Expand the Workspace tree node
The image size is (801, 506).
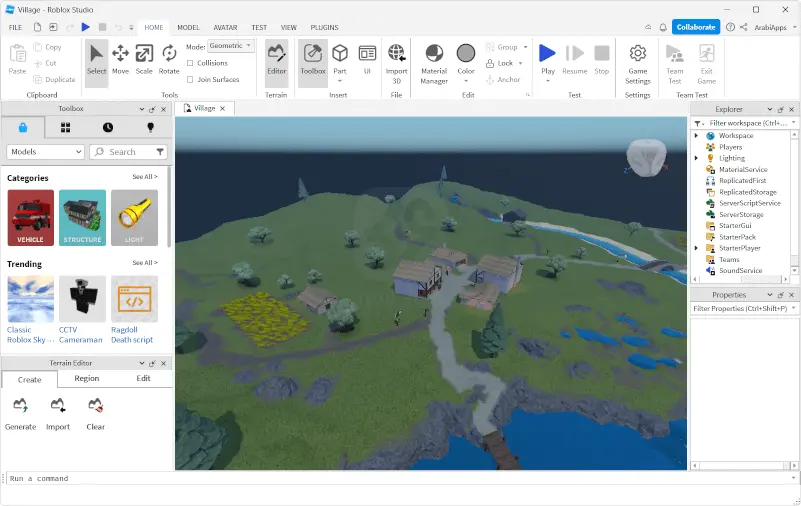[696, 136]
